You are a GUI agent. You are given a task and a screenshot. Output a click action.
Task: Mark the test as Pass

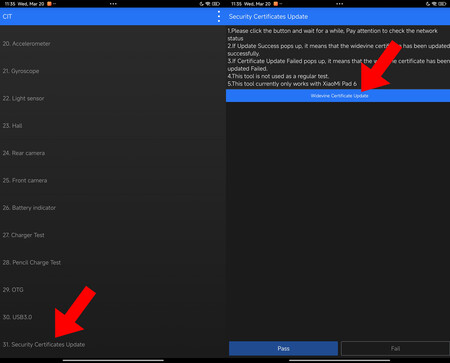[283, 348]
